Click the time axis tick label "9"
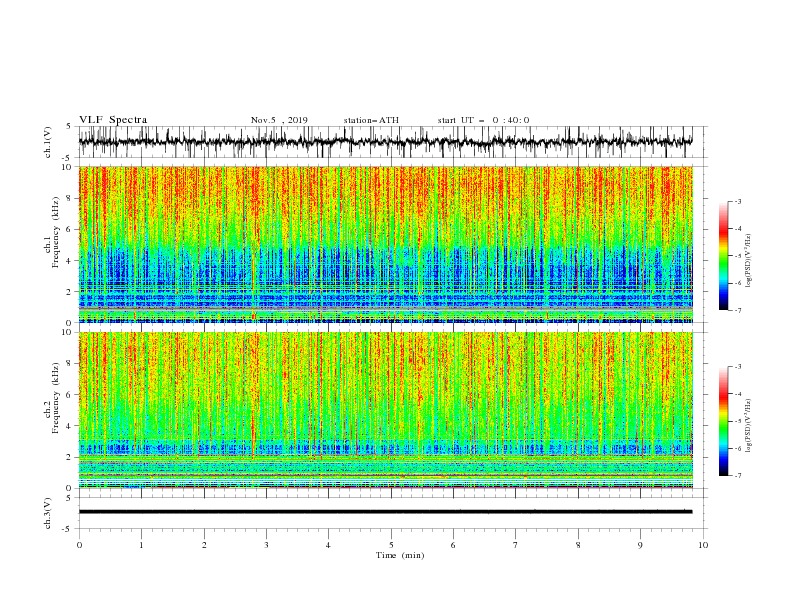The height and width of the screenshot is (612, 792). (640, 545)
